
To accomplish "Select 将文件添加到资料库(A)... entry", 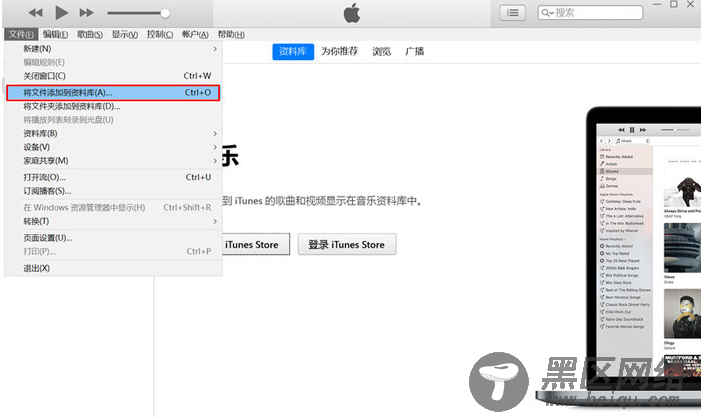I will [x=113, y=93].
